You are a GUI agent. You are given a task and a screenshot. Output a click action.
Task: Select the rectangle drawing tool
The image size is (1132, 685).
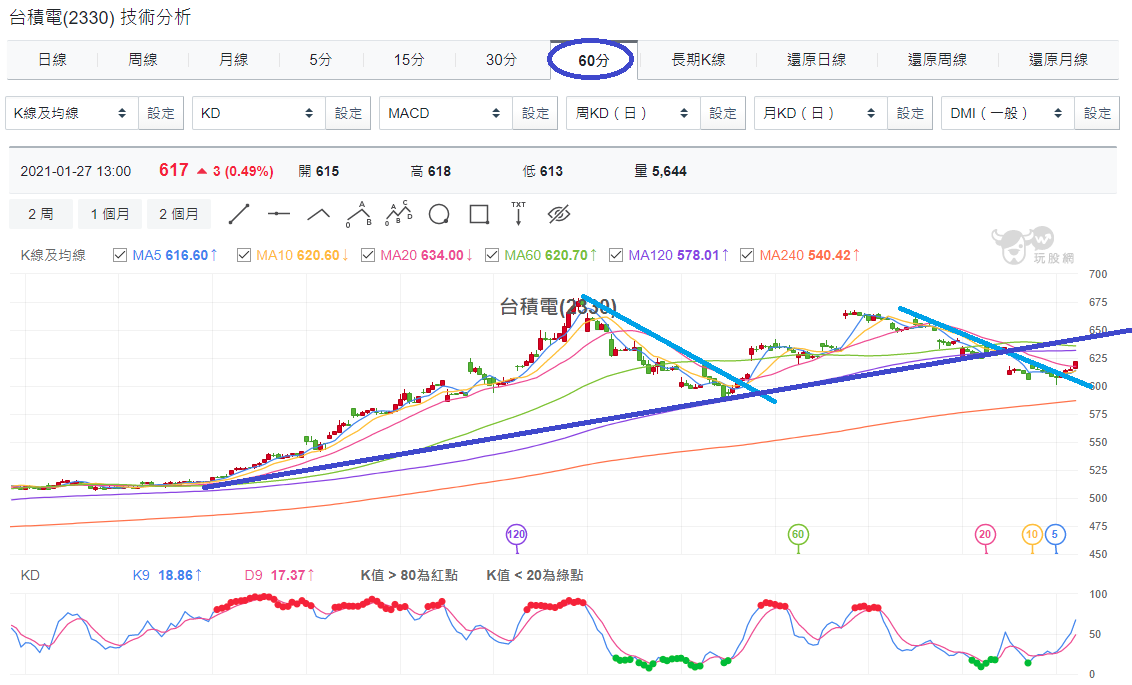point(479,214)
